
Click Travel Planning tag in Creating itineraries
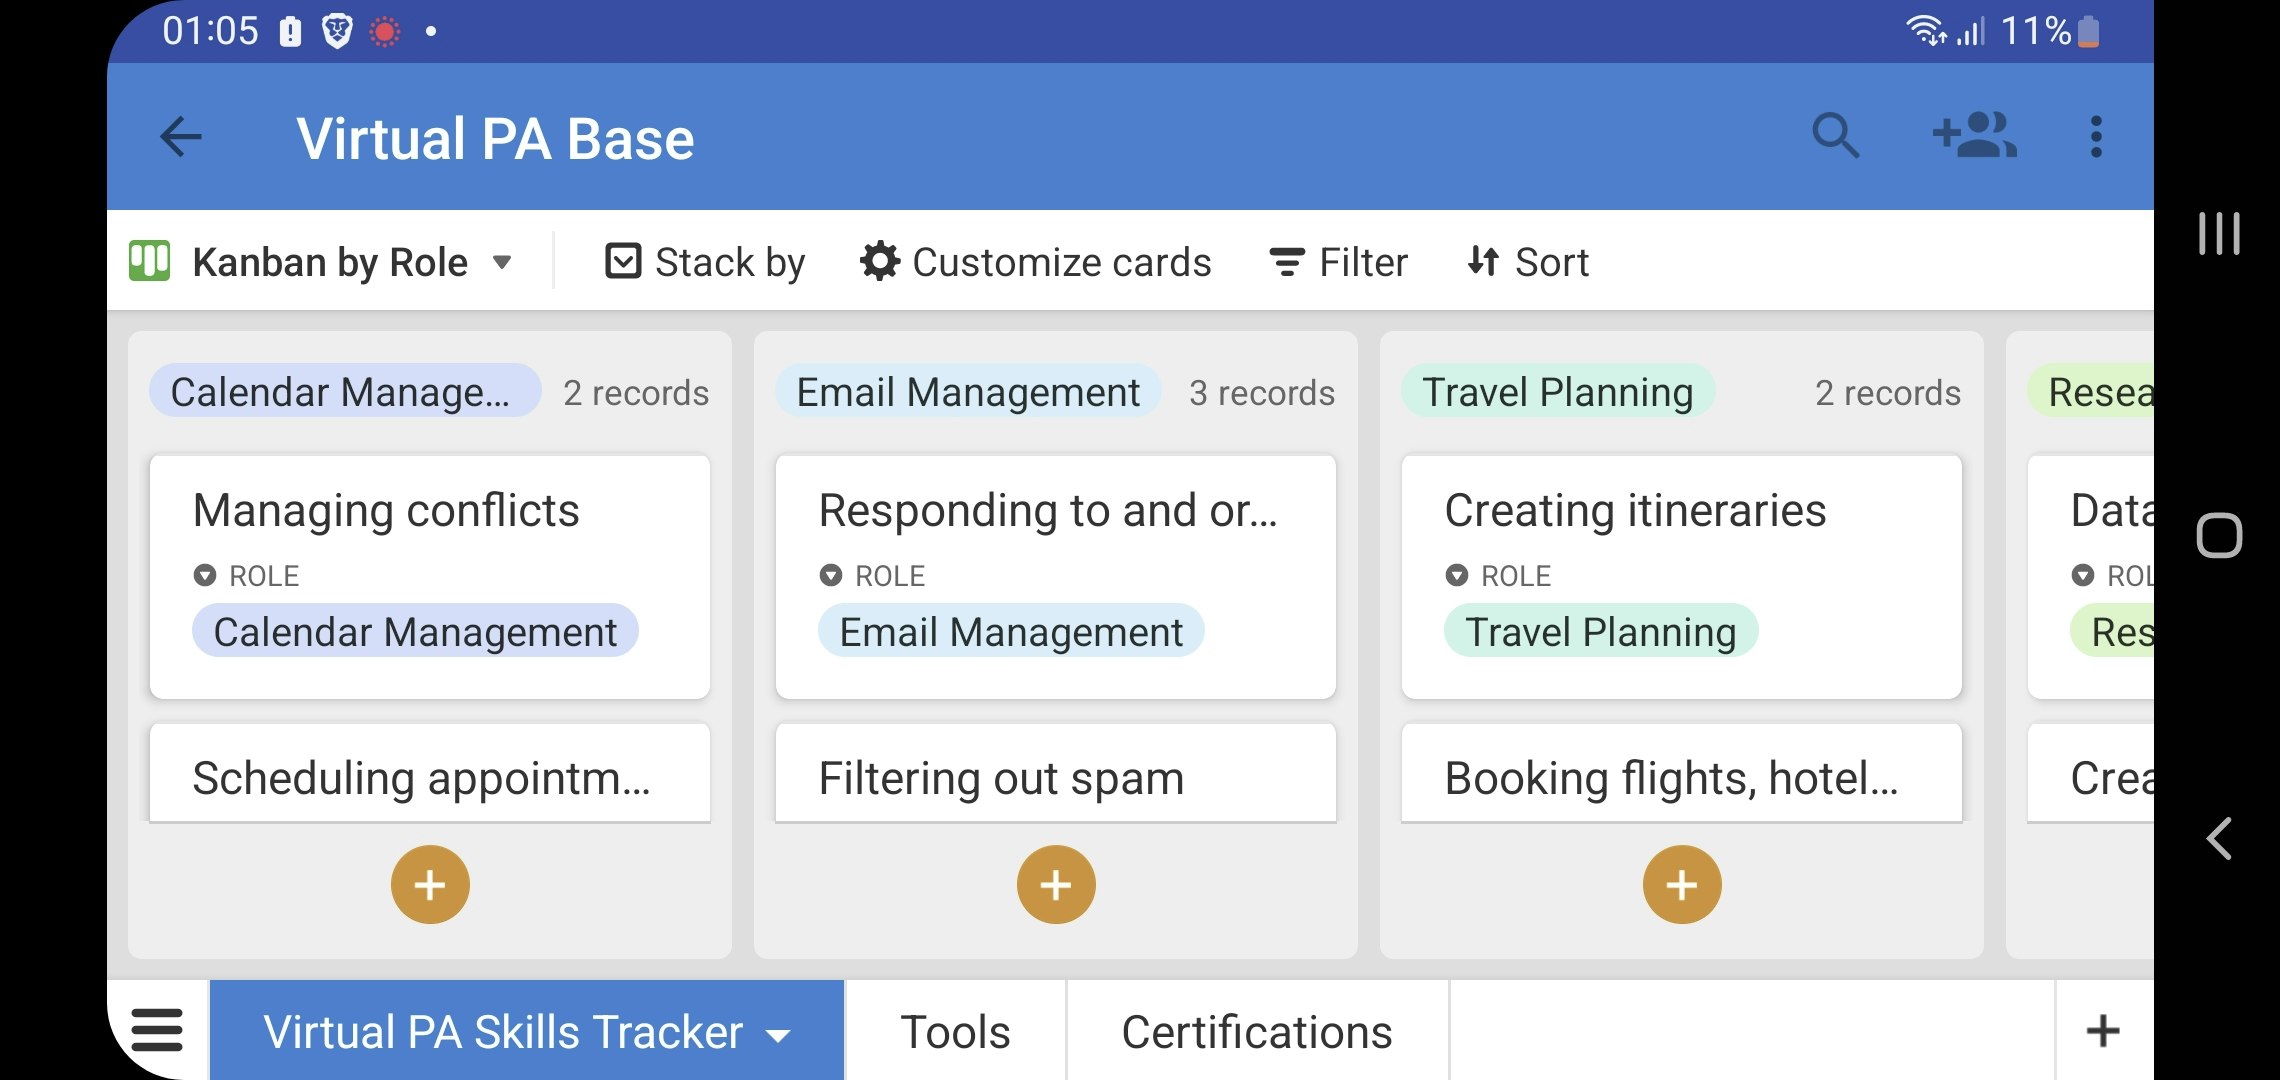[x=1600, y=631]
